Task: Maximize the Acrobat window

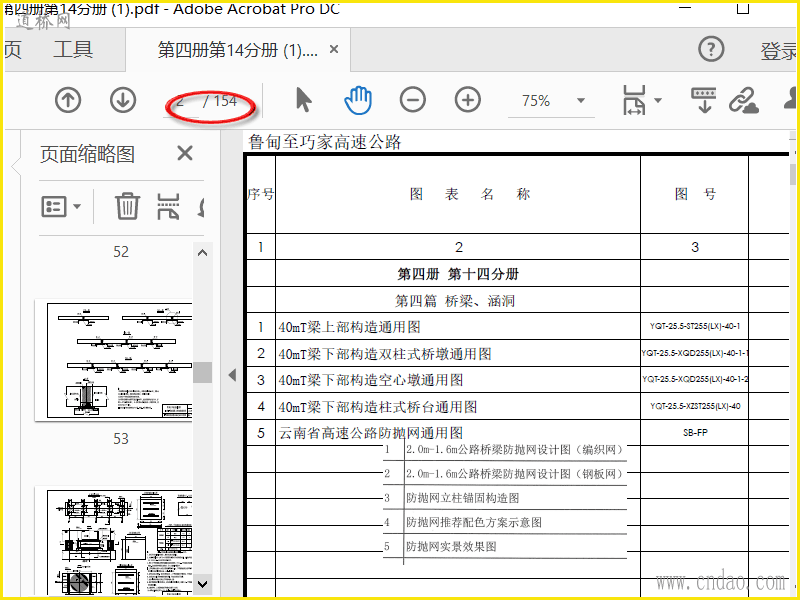Action: [x=743, y=8]
